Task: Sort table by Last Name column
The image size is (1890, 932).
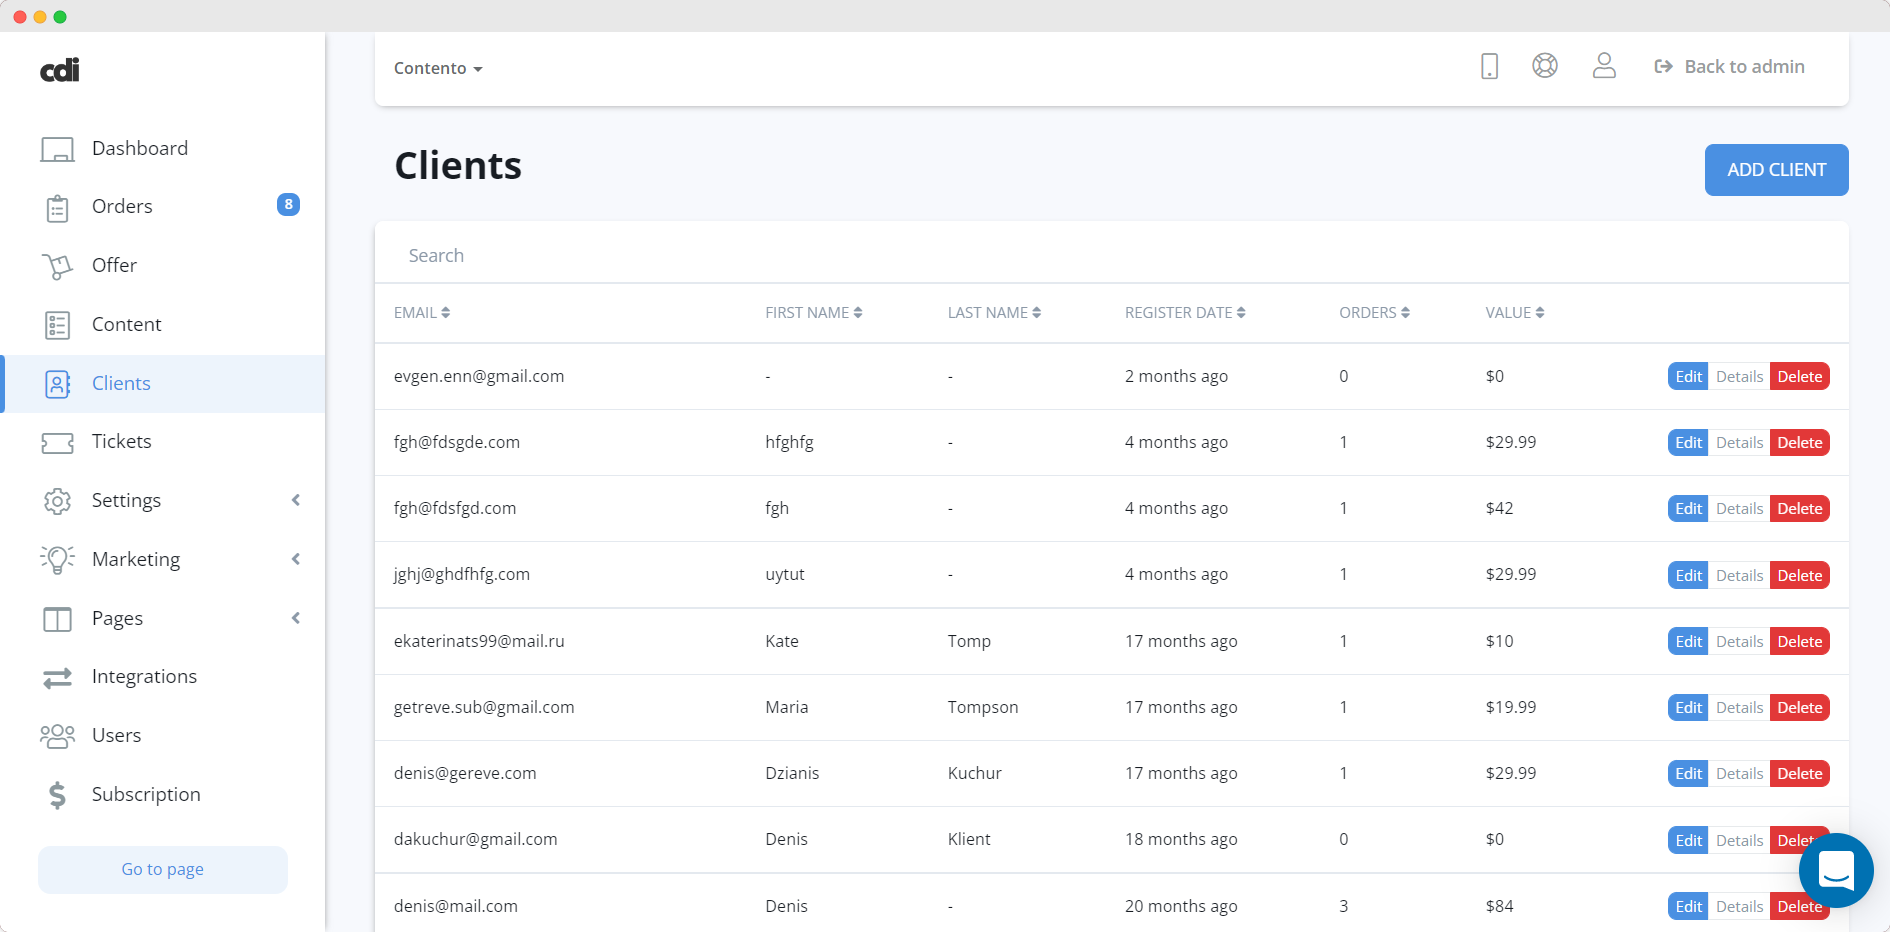Action: tap(994, 313)
